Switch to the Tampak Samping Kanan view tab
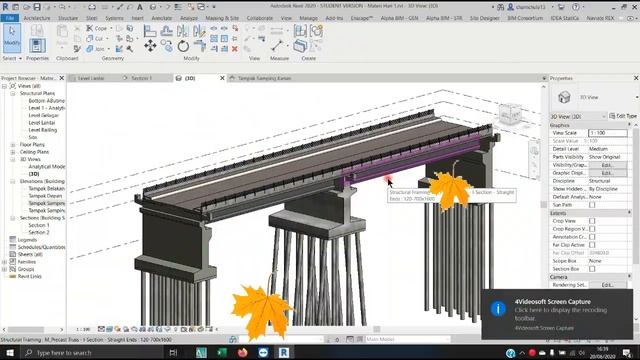 coord(264,78)
